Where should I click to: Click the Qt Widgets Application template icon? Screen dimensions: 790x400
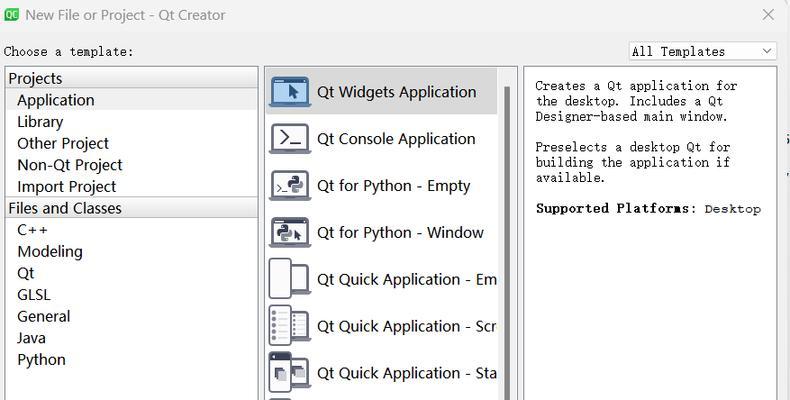pos(290,92)
